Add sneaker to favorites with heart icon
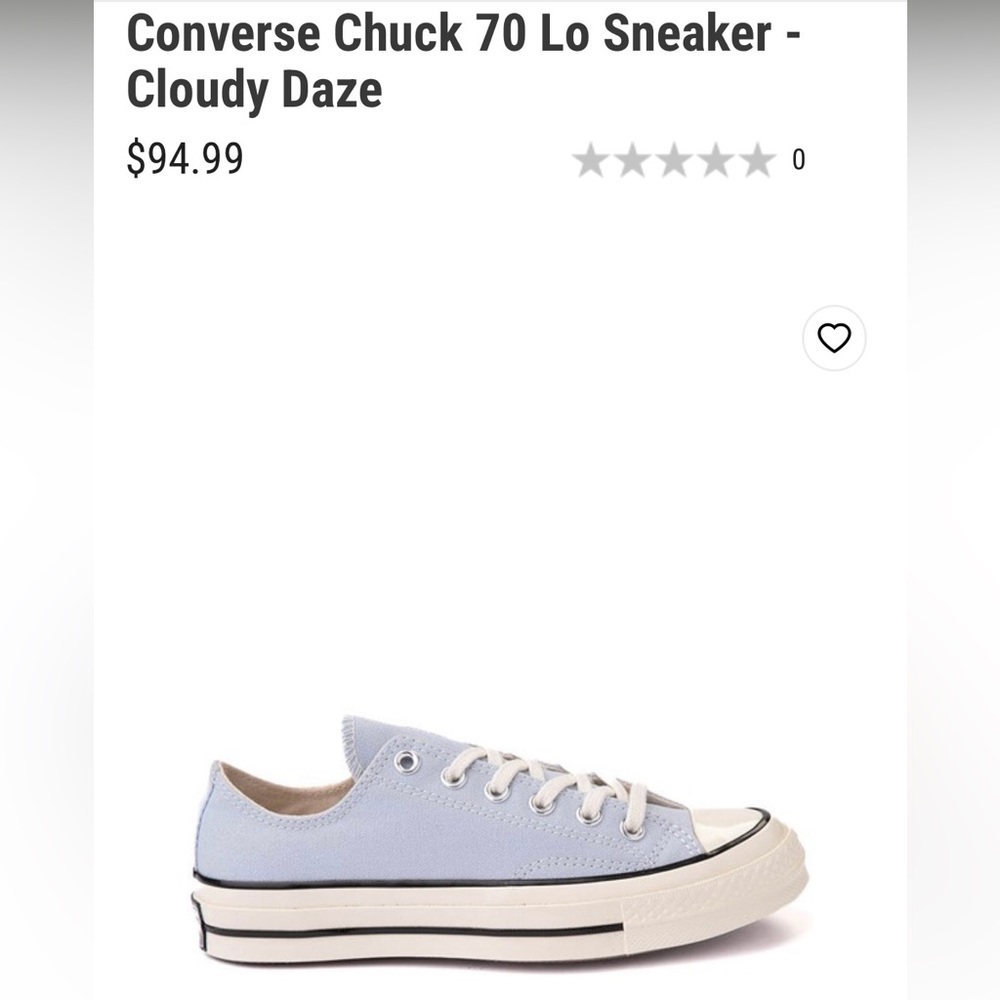This screenshot has width=1000, height=1000. pyautogui.click(x=834, y=339)
